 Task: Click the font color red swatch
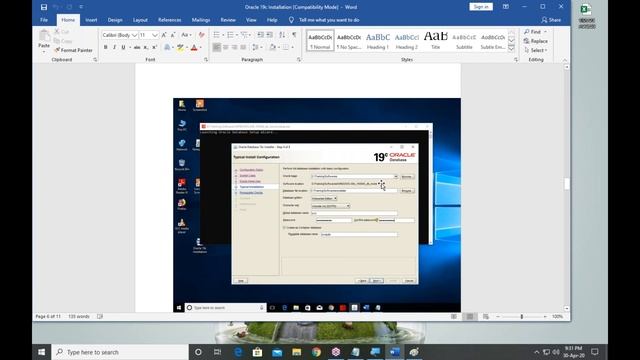pyautogui.click(x=194, y=47)
